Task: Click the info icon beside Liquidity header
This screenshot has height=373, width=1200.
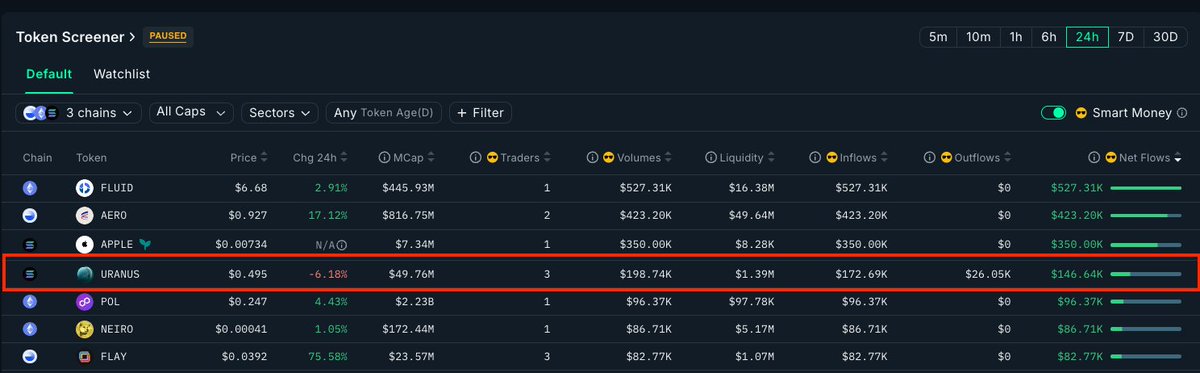Action: click(x=711, y=158)
